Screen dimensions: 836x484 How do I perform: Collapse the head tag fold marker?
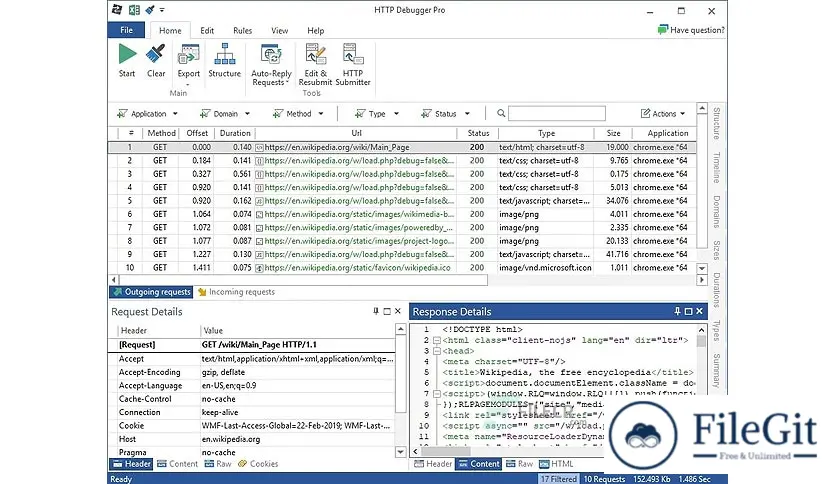click(x=437, y=351)
